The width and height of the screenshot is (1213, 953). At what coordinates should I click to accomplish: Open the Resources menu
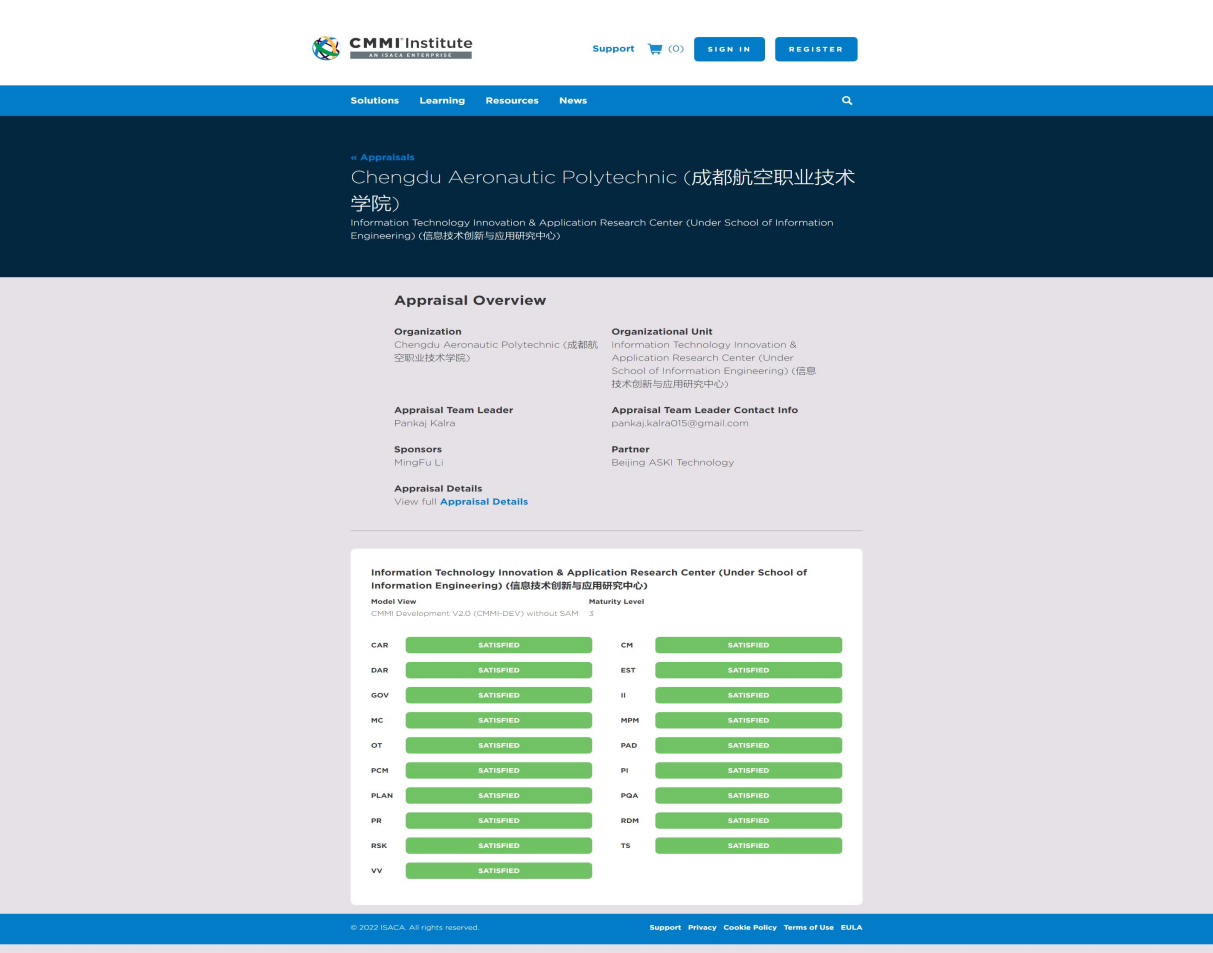[x=512, y=101]
